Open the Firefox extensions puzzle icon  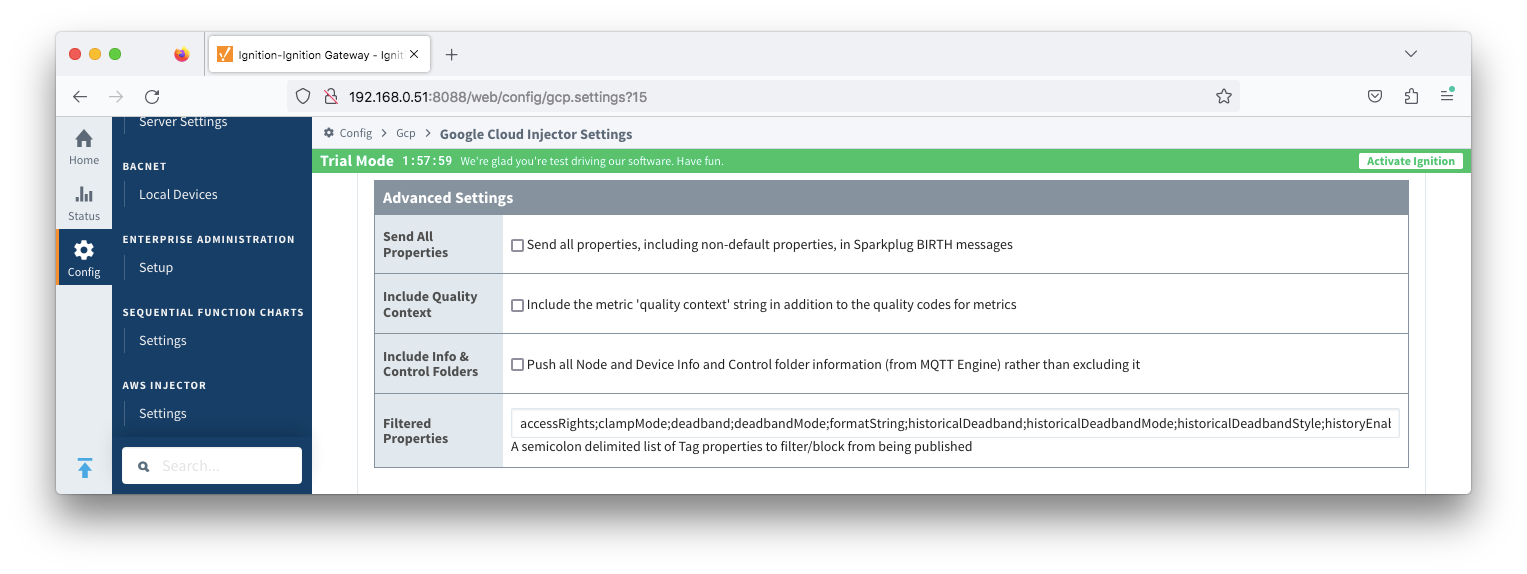1411,97
